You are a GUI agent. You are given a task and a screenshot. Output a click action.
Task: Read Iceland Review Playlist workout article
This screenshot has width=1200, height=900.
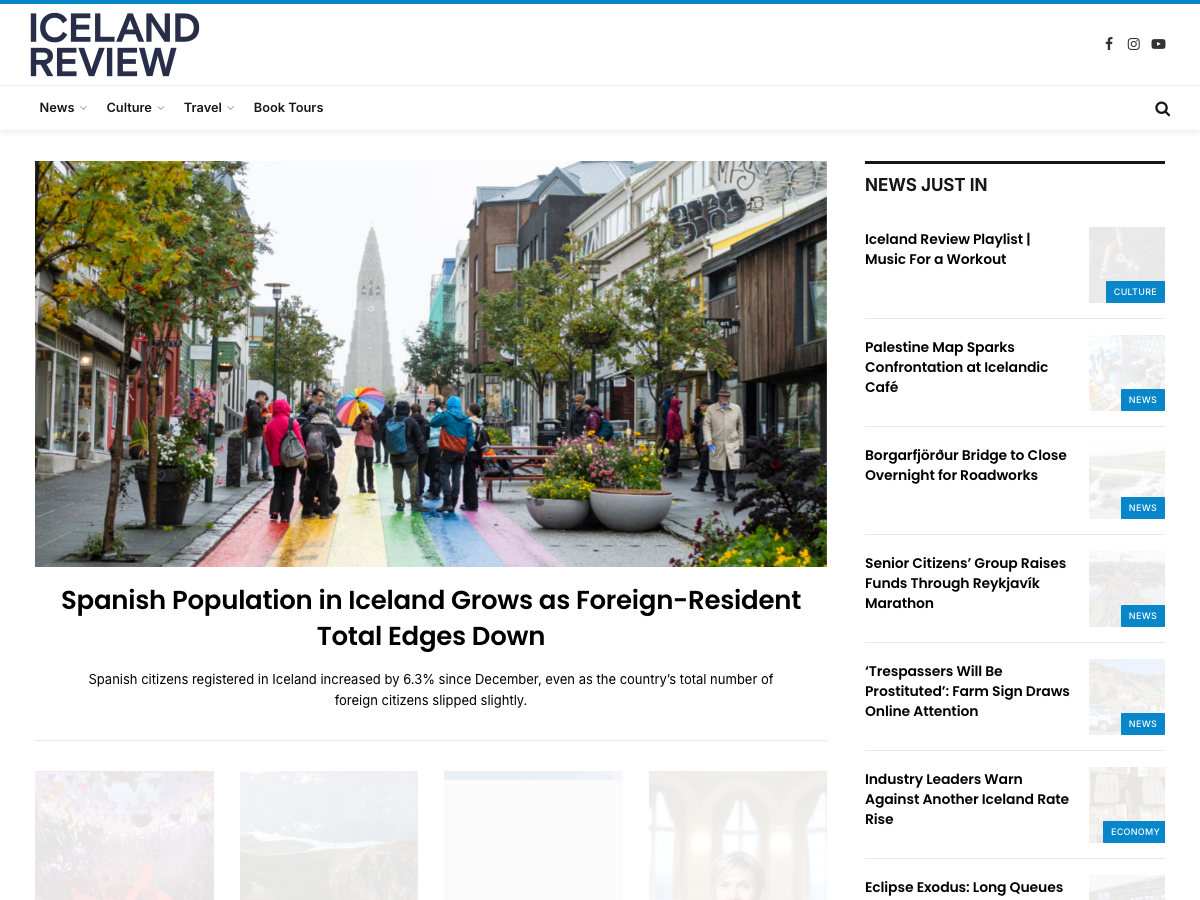pyautogui.click(x=948, y=249)
